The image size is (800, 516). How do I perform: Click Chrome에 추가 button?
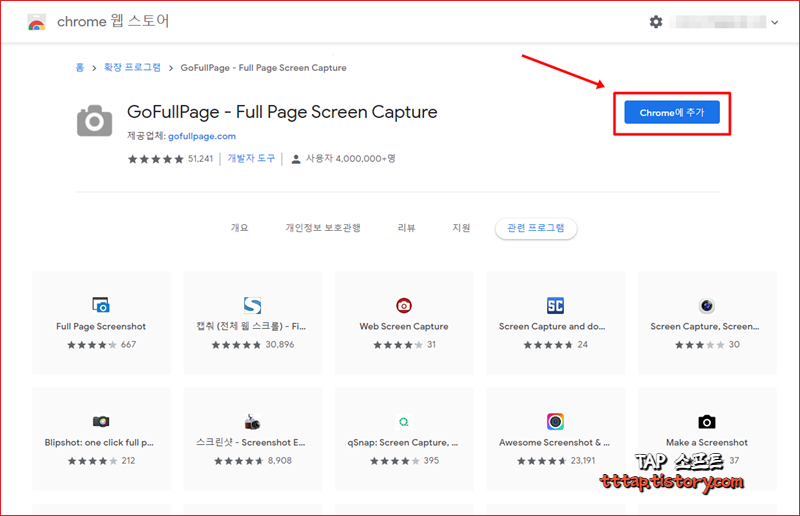[672, 112]
